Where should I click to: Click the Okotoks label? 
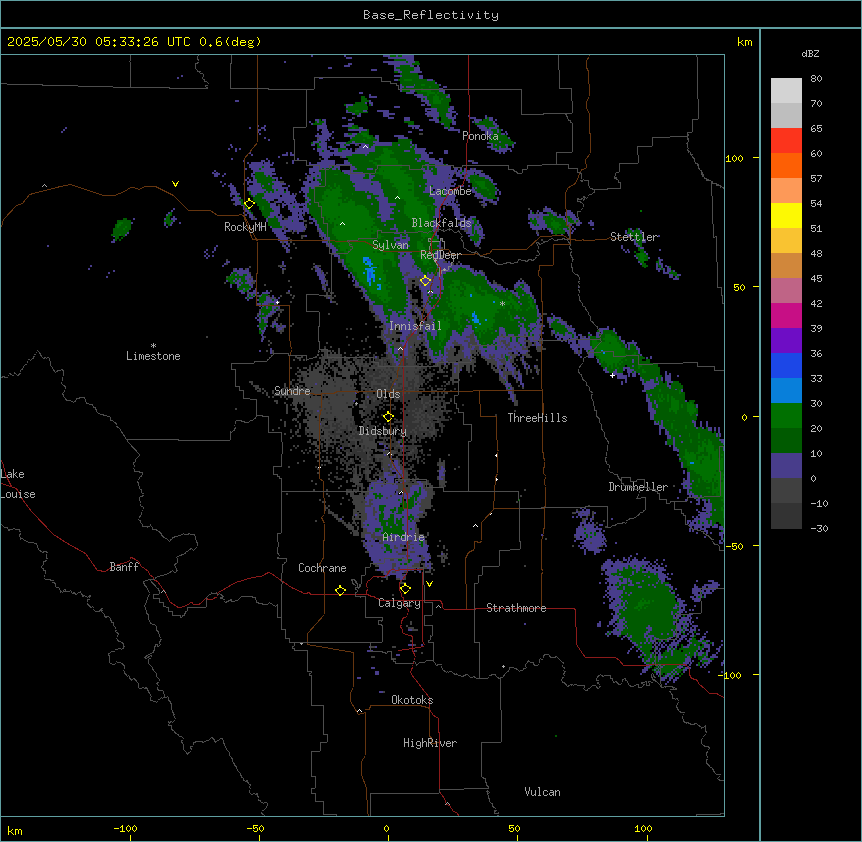[x=412, y=700]
